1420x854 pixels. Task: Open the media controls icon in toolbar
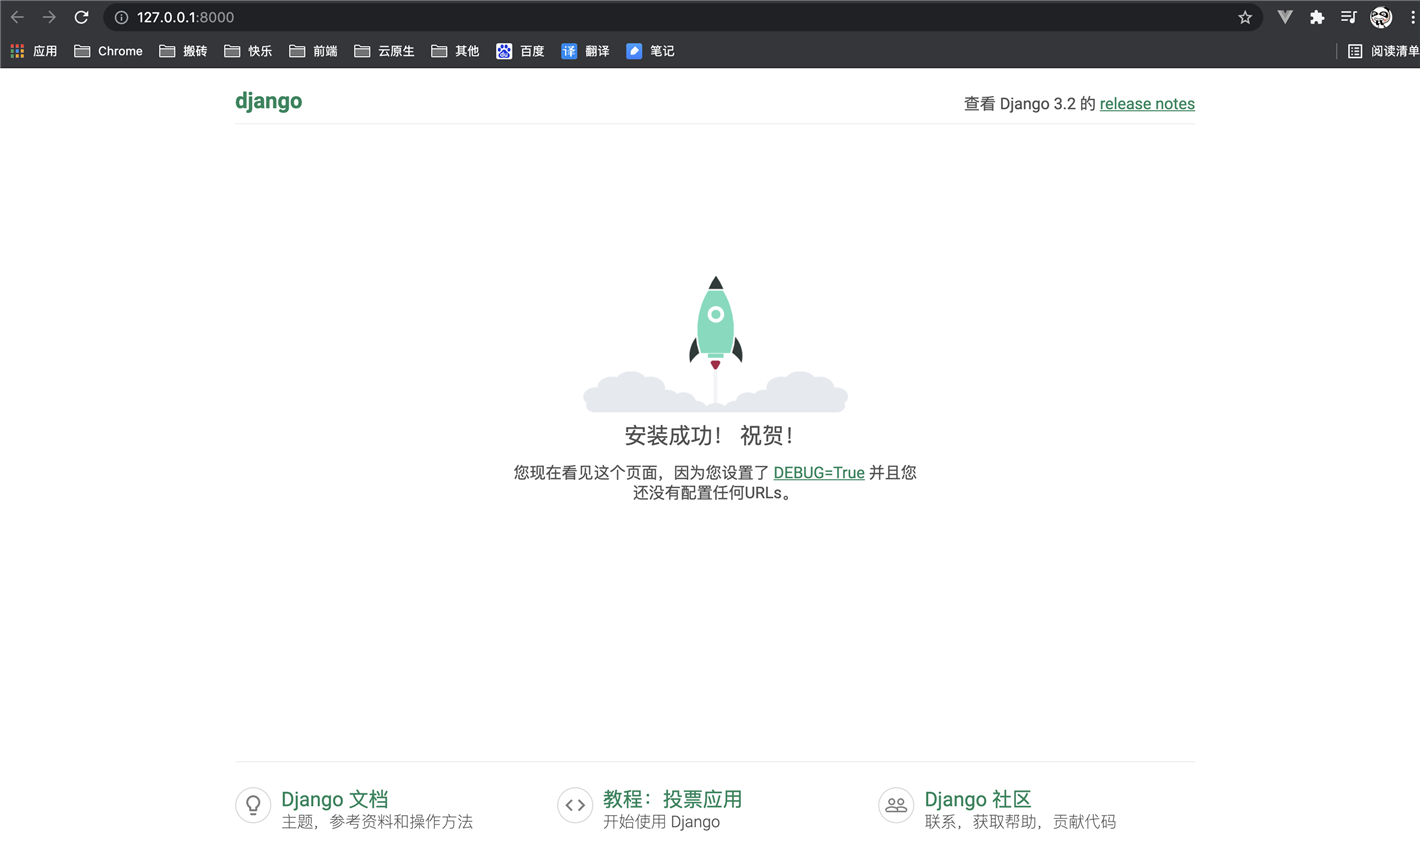pyautogui.click(x=1349, y=17)
